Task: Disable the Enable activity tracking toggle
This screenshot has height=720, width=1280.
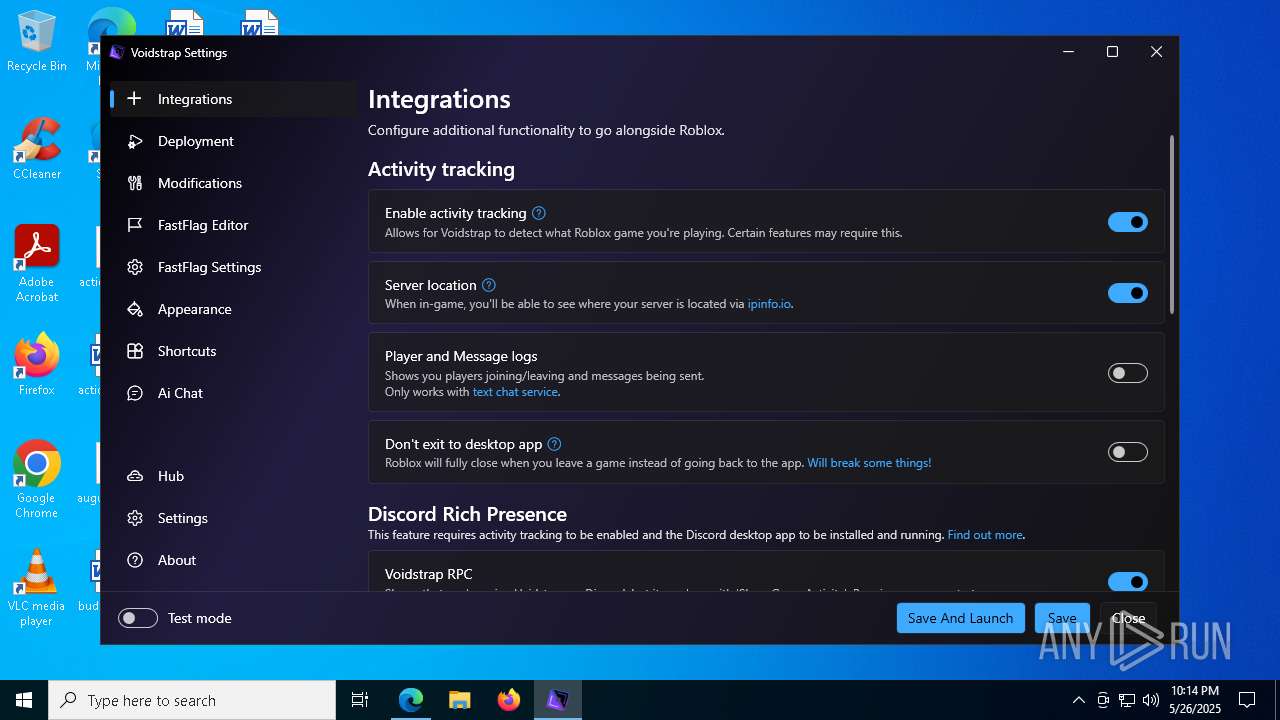Action: click(1128, 222)
